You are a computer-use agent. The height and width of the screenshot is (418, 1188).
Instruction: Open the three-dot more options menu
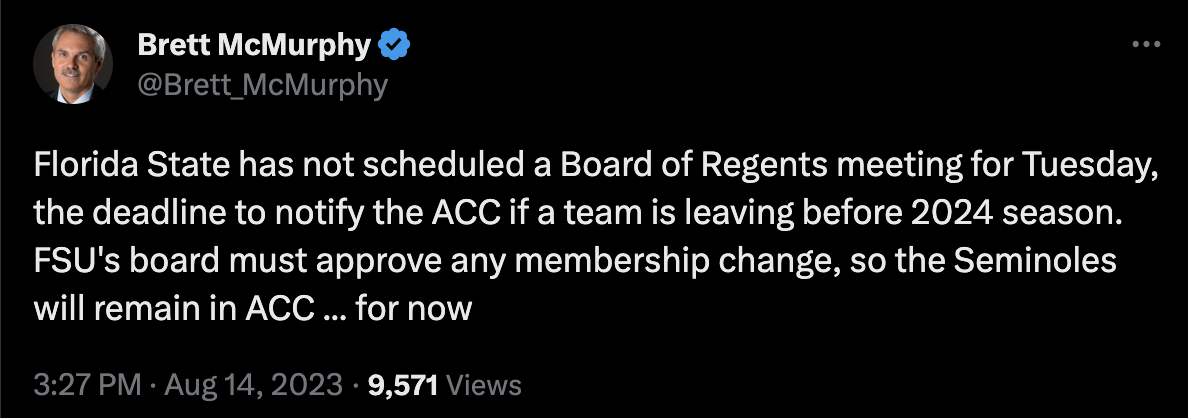(x=1146, y=45)
